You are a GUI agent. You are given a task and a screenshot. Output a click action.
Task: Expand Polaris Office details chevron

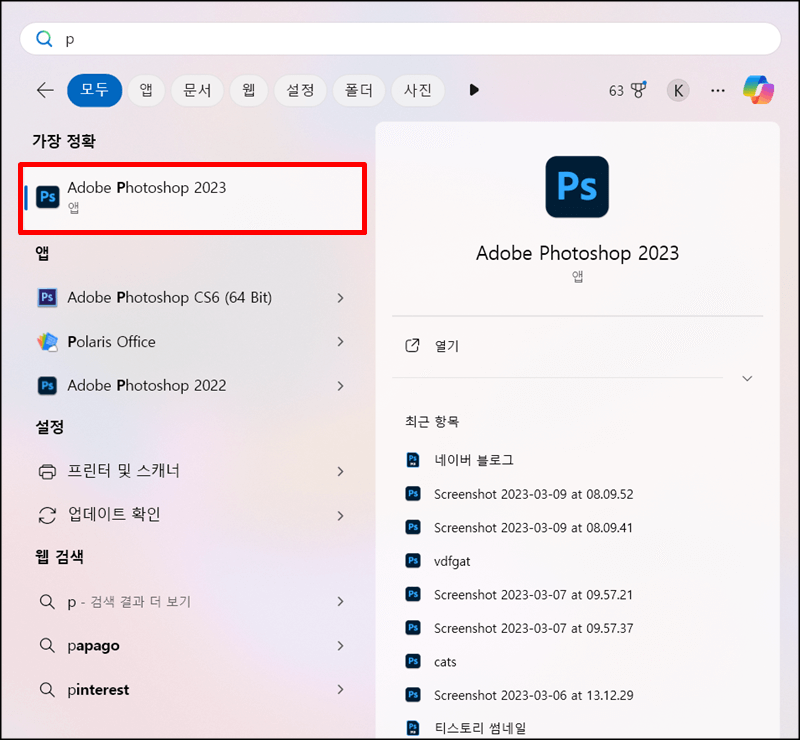tap(340, 342)
